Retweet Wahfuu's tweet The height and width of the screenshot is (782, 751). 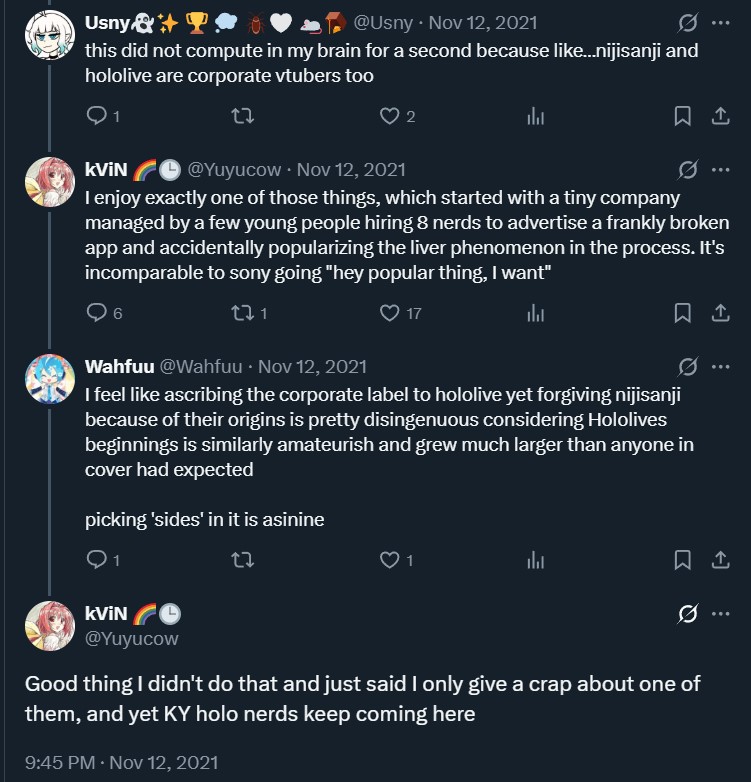click(x=242, y=560)
